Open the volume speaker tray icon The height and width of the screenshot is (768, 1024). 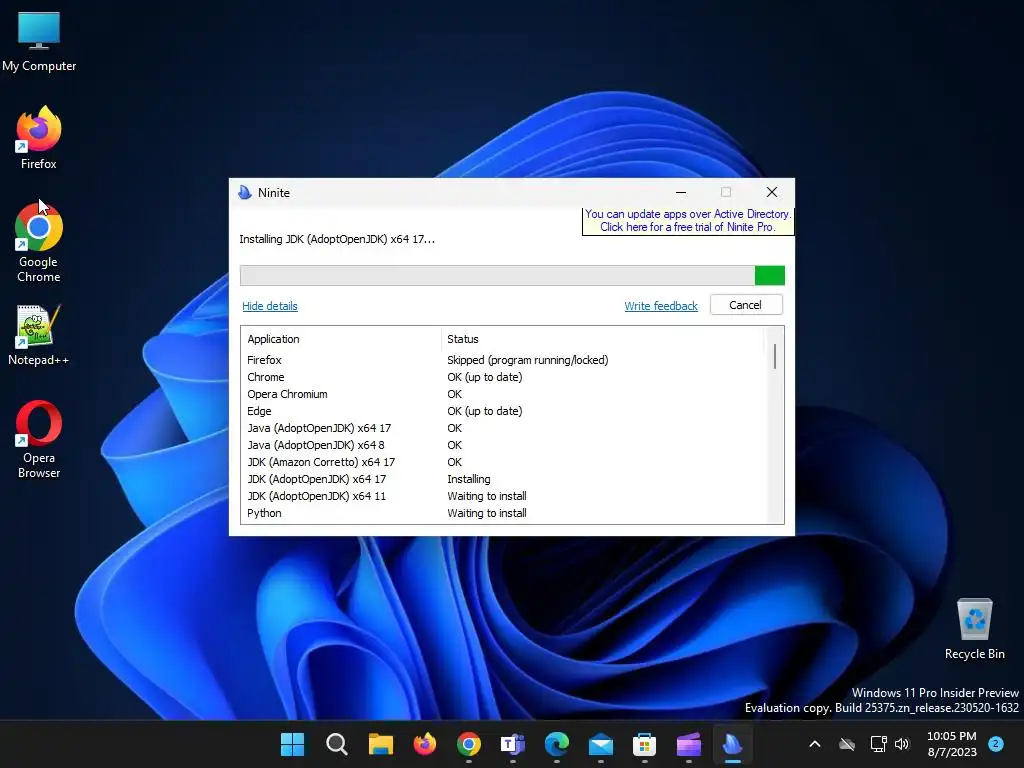pos(902,744)
